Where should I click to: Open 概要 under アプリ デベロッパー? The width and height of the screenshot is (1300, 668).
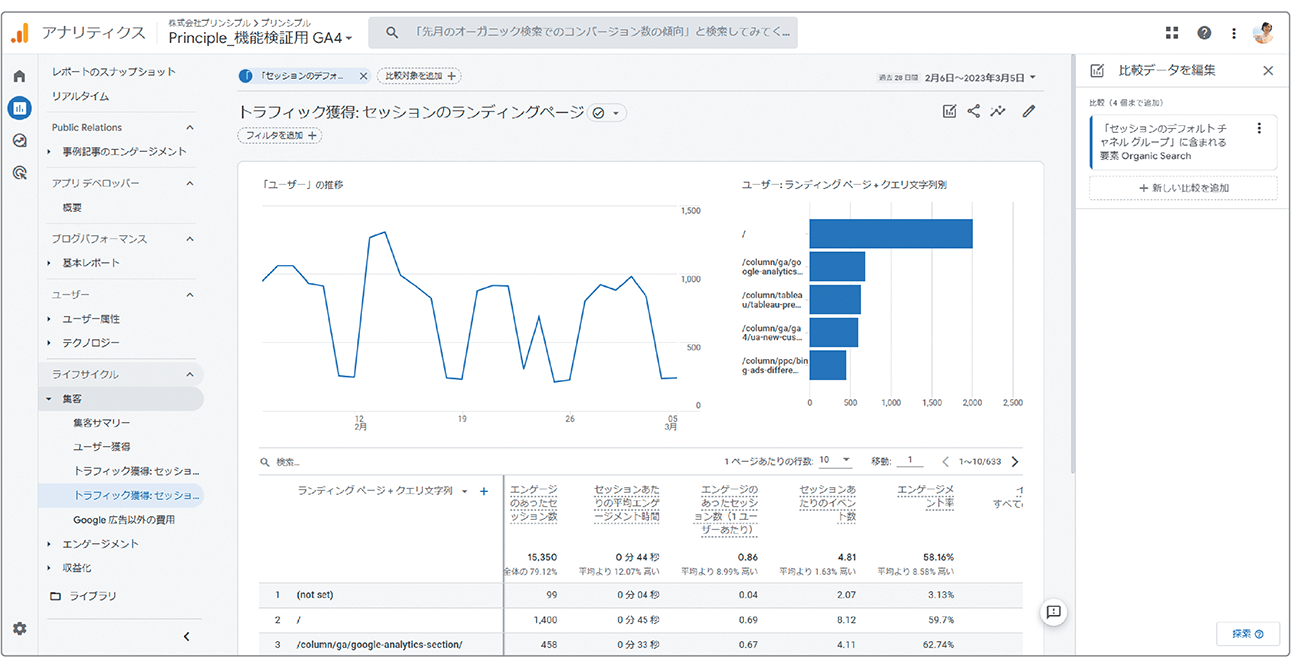(73, 208)
